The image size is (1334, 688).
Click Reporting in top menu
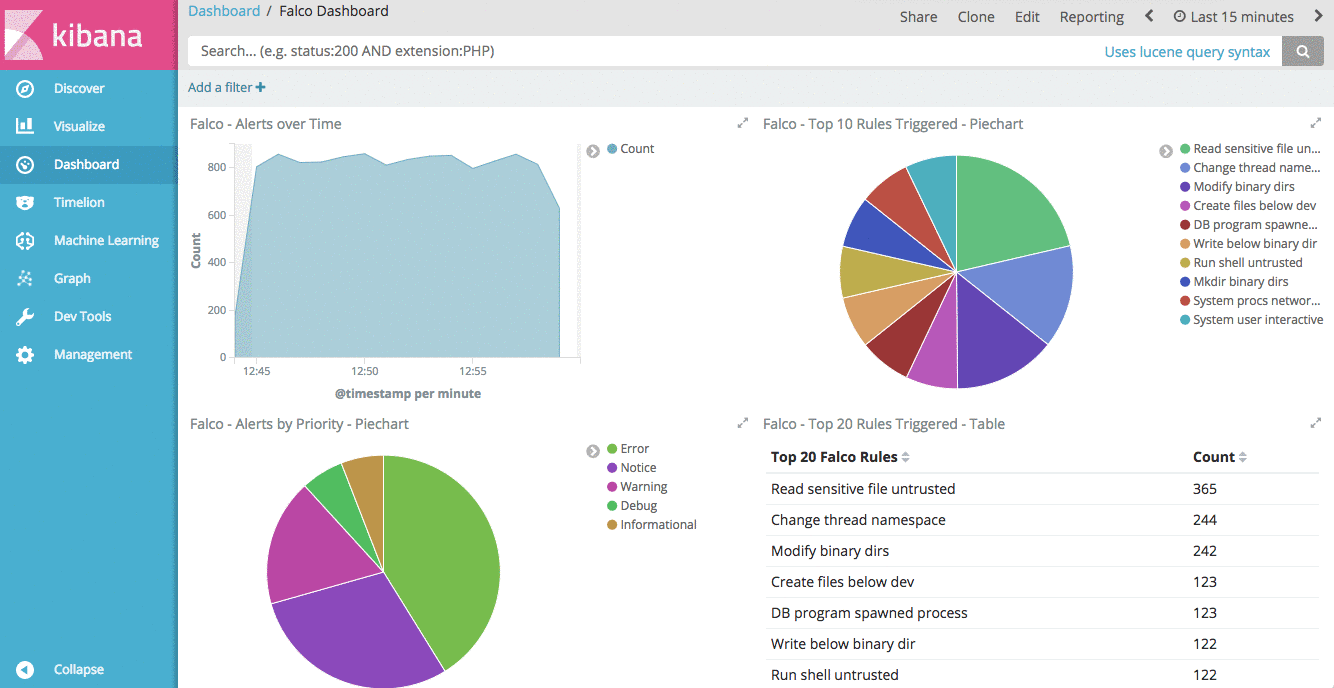(x=1092, y=16)
